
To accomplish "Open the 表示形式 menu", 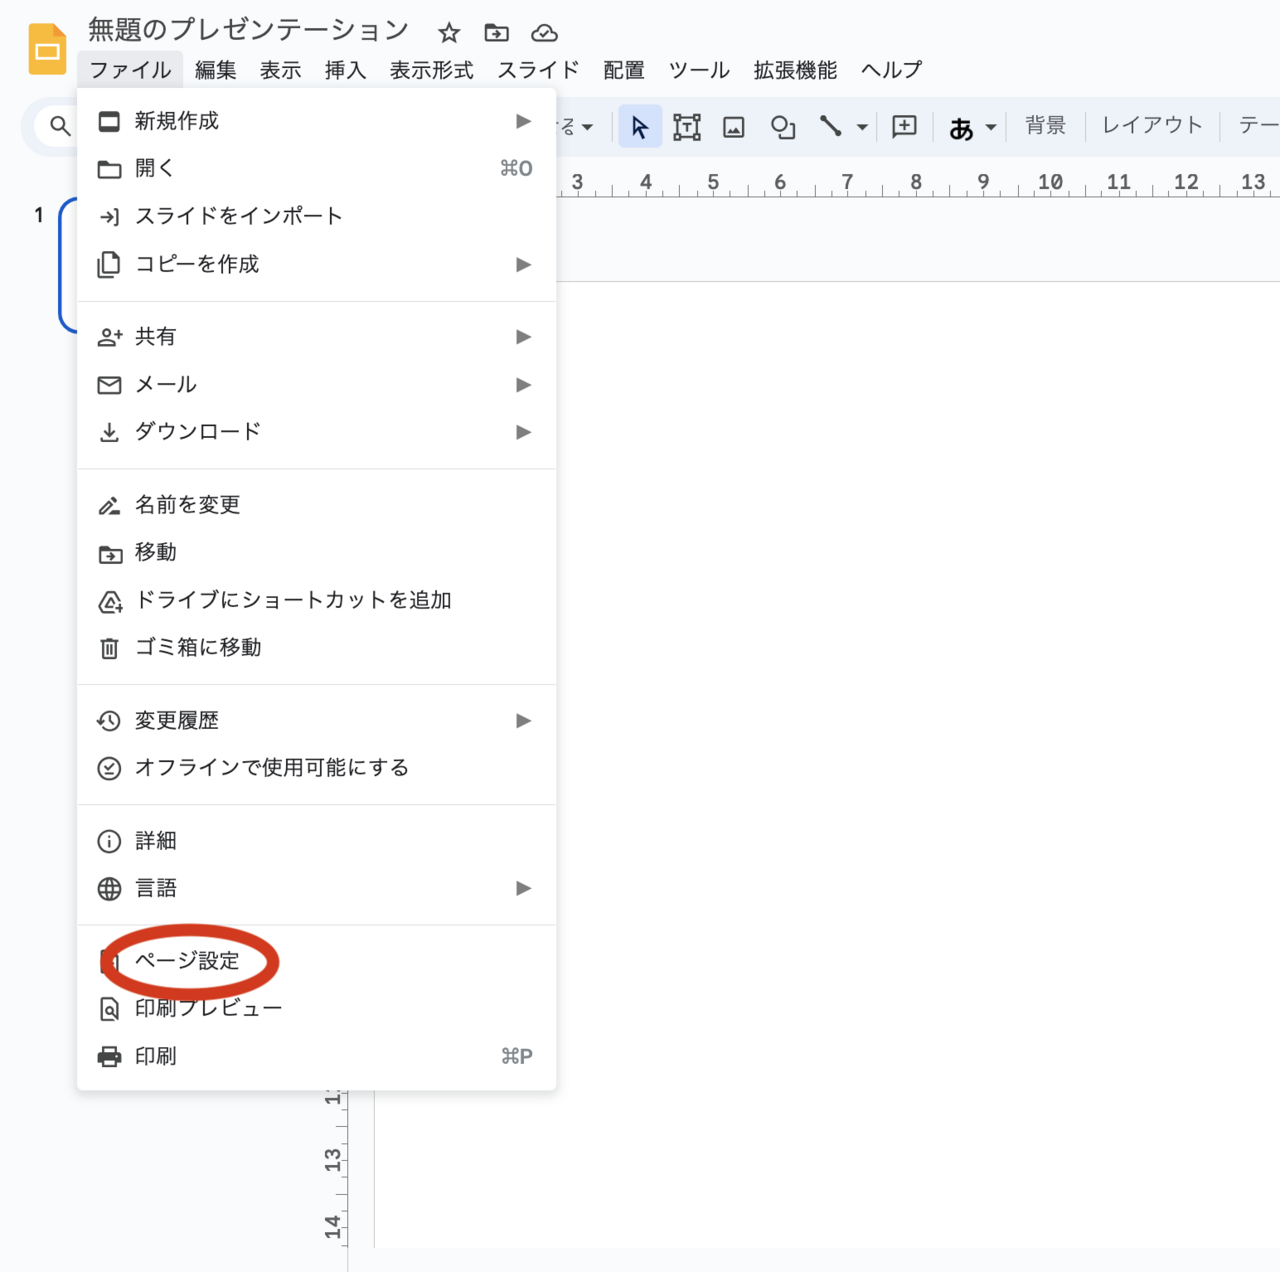I will tap(431, 70).
